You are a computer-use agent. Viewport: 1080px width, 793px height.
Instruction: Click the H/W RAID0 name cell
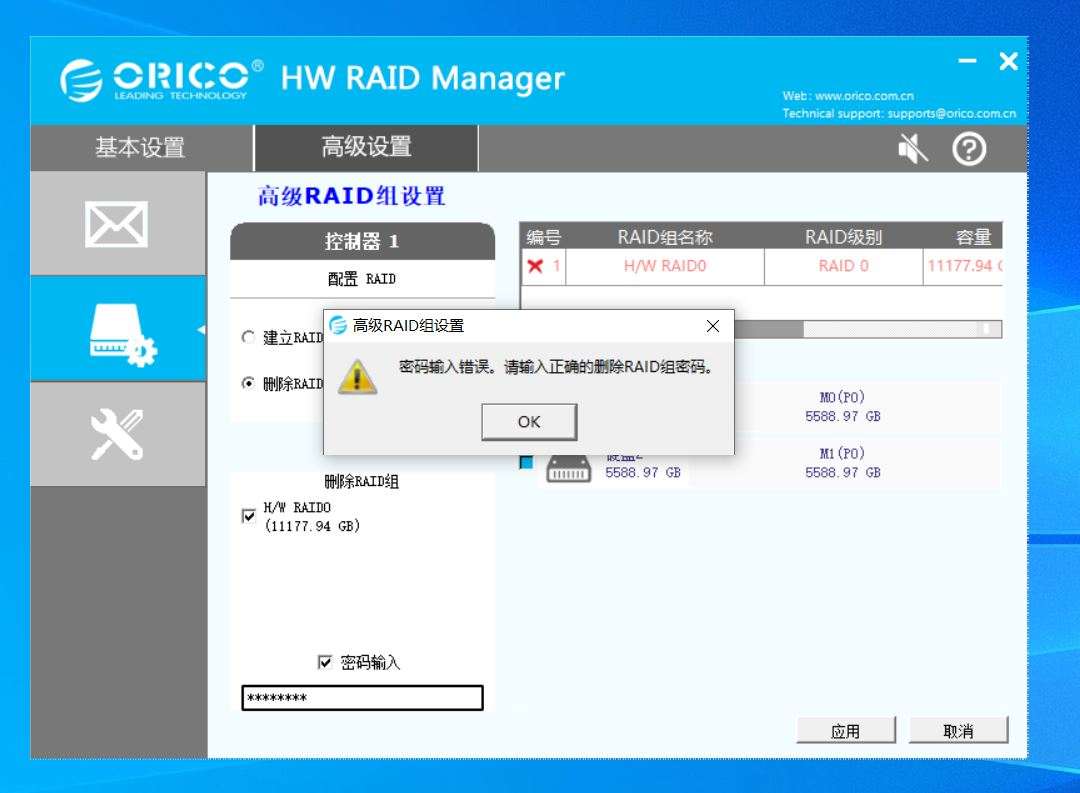pos(665,266)
